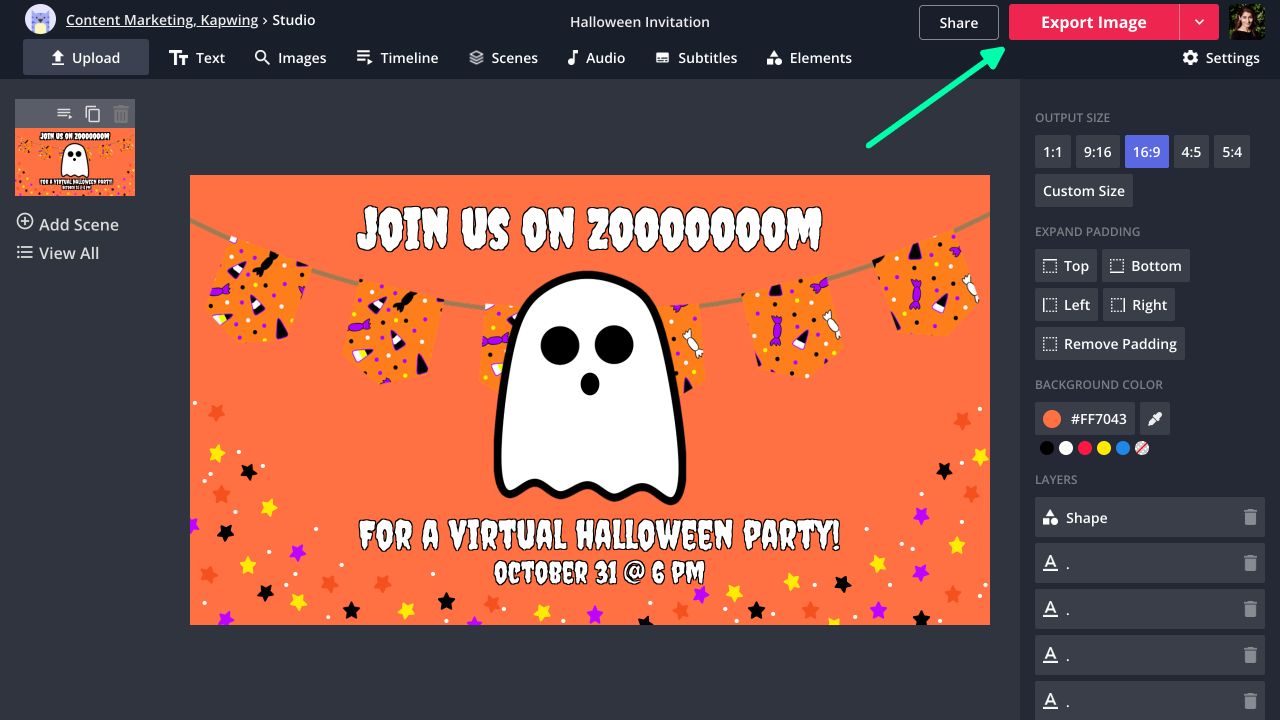Viewport: 1280px width, 720px height.
Task: Delete the Shape layer via trash icon
Action: click(x=1249, y=518)
